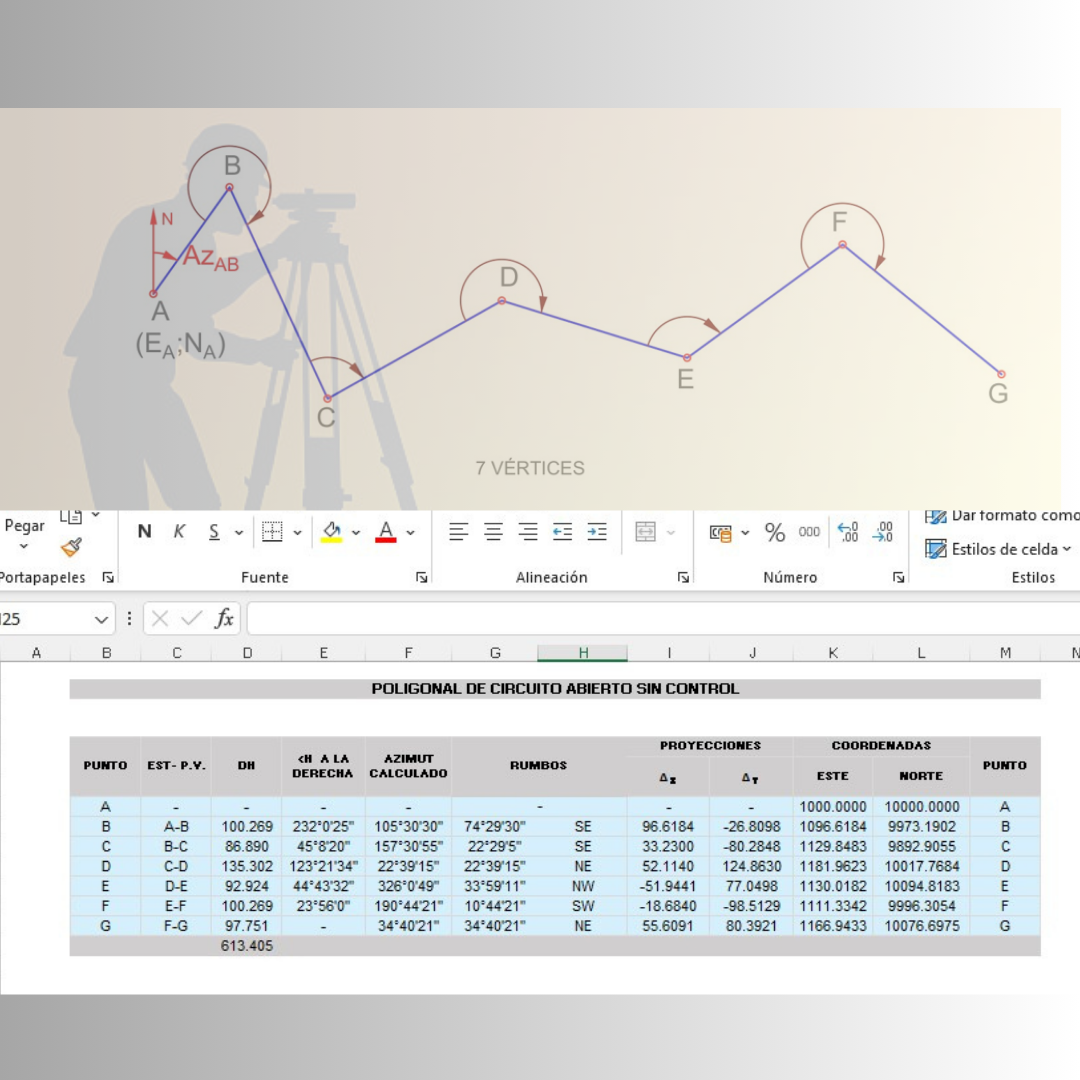The image size is (1080, 1080).
Task: Toggle italic formatting (K)
Action: click(x=179, y=532)
